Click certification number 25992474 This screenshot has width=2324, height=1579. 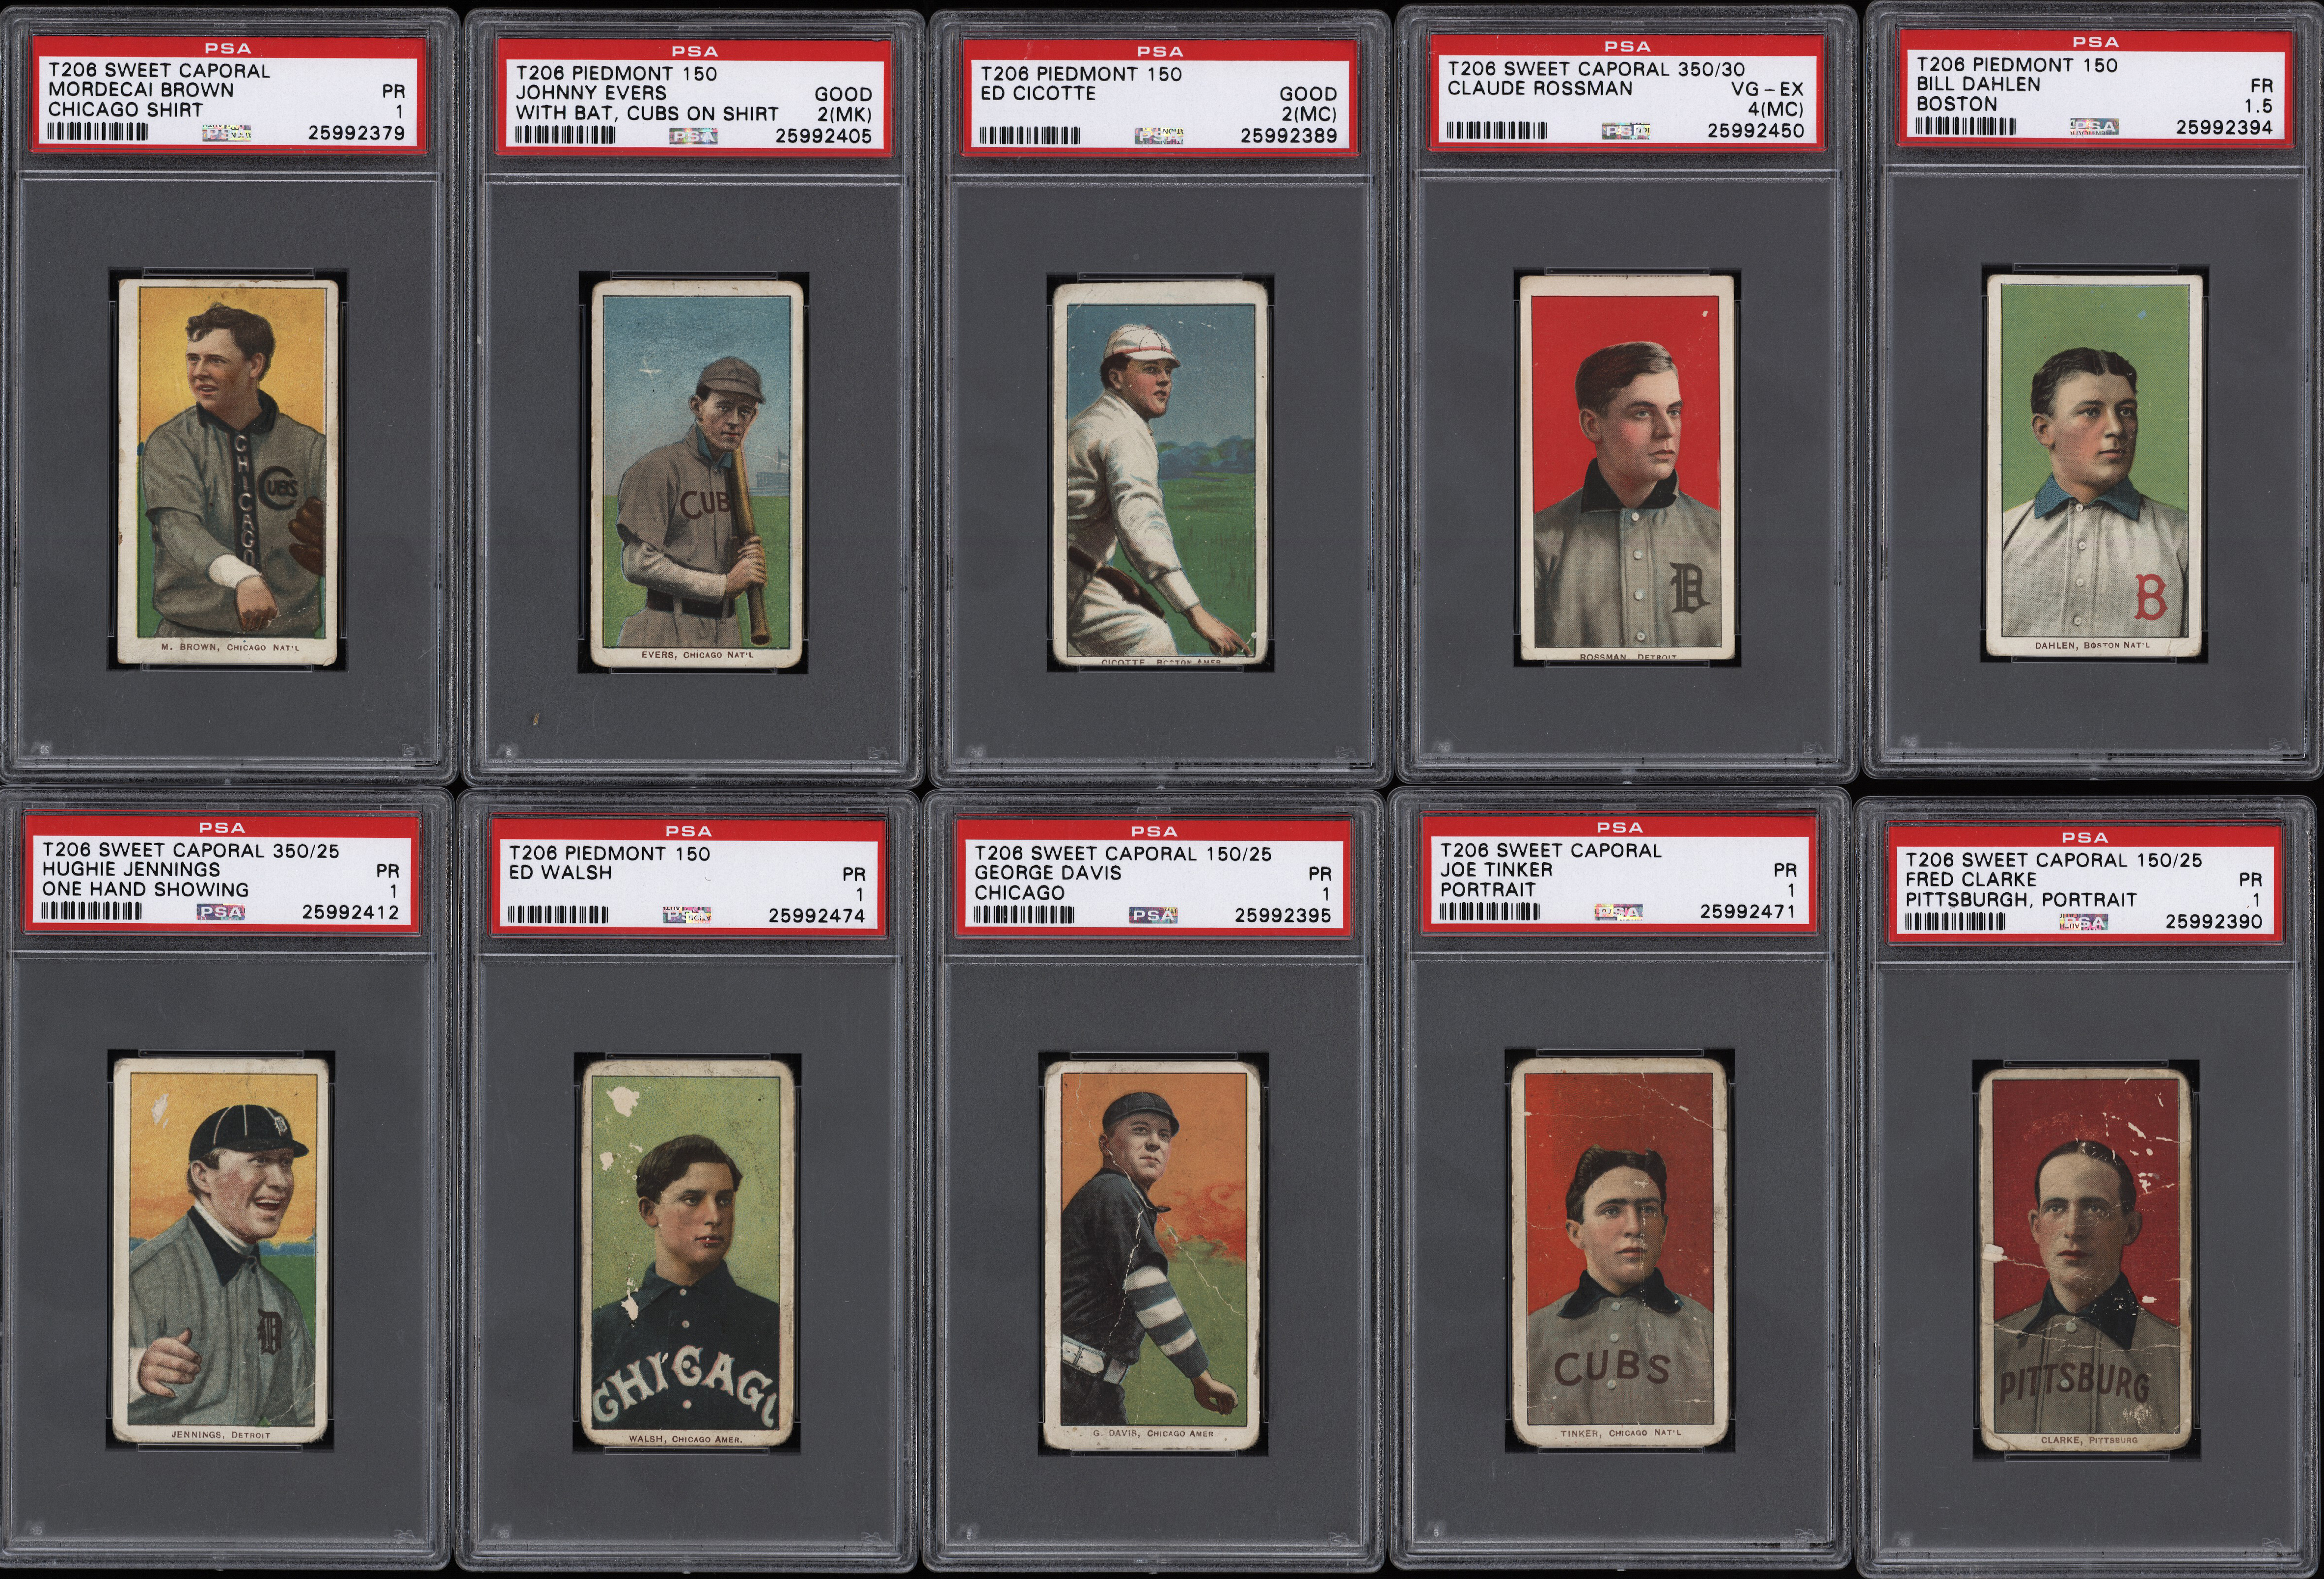click(x=816, y=915)
